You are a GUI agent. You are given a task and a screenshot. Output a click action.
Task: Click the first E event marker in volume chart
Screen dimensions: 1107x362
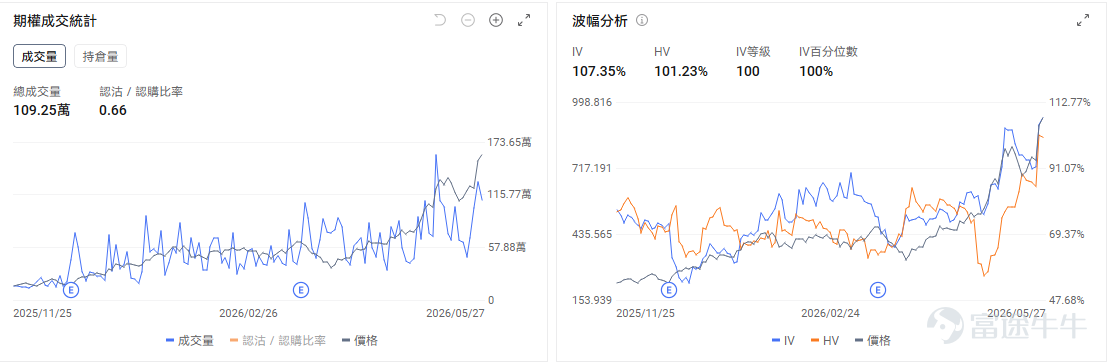click(x=70, y=289)
